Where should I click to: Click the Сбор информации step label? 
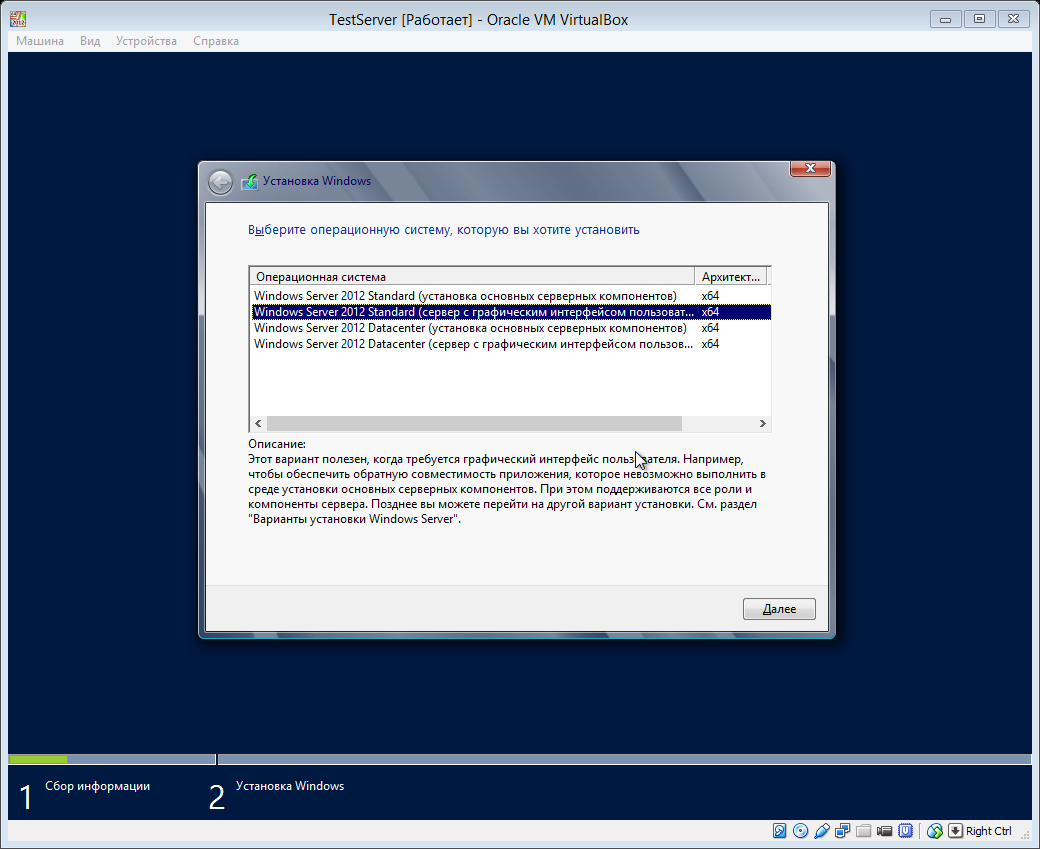98,786
